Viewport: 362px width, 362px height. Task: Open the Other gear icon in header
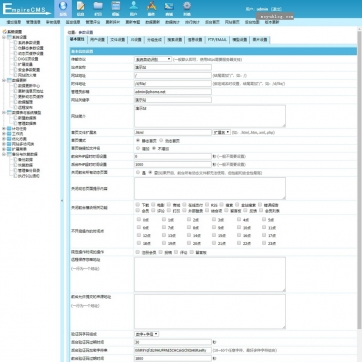point(187,6)
